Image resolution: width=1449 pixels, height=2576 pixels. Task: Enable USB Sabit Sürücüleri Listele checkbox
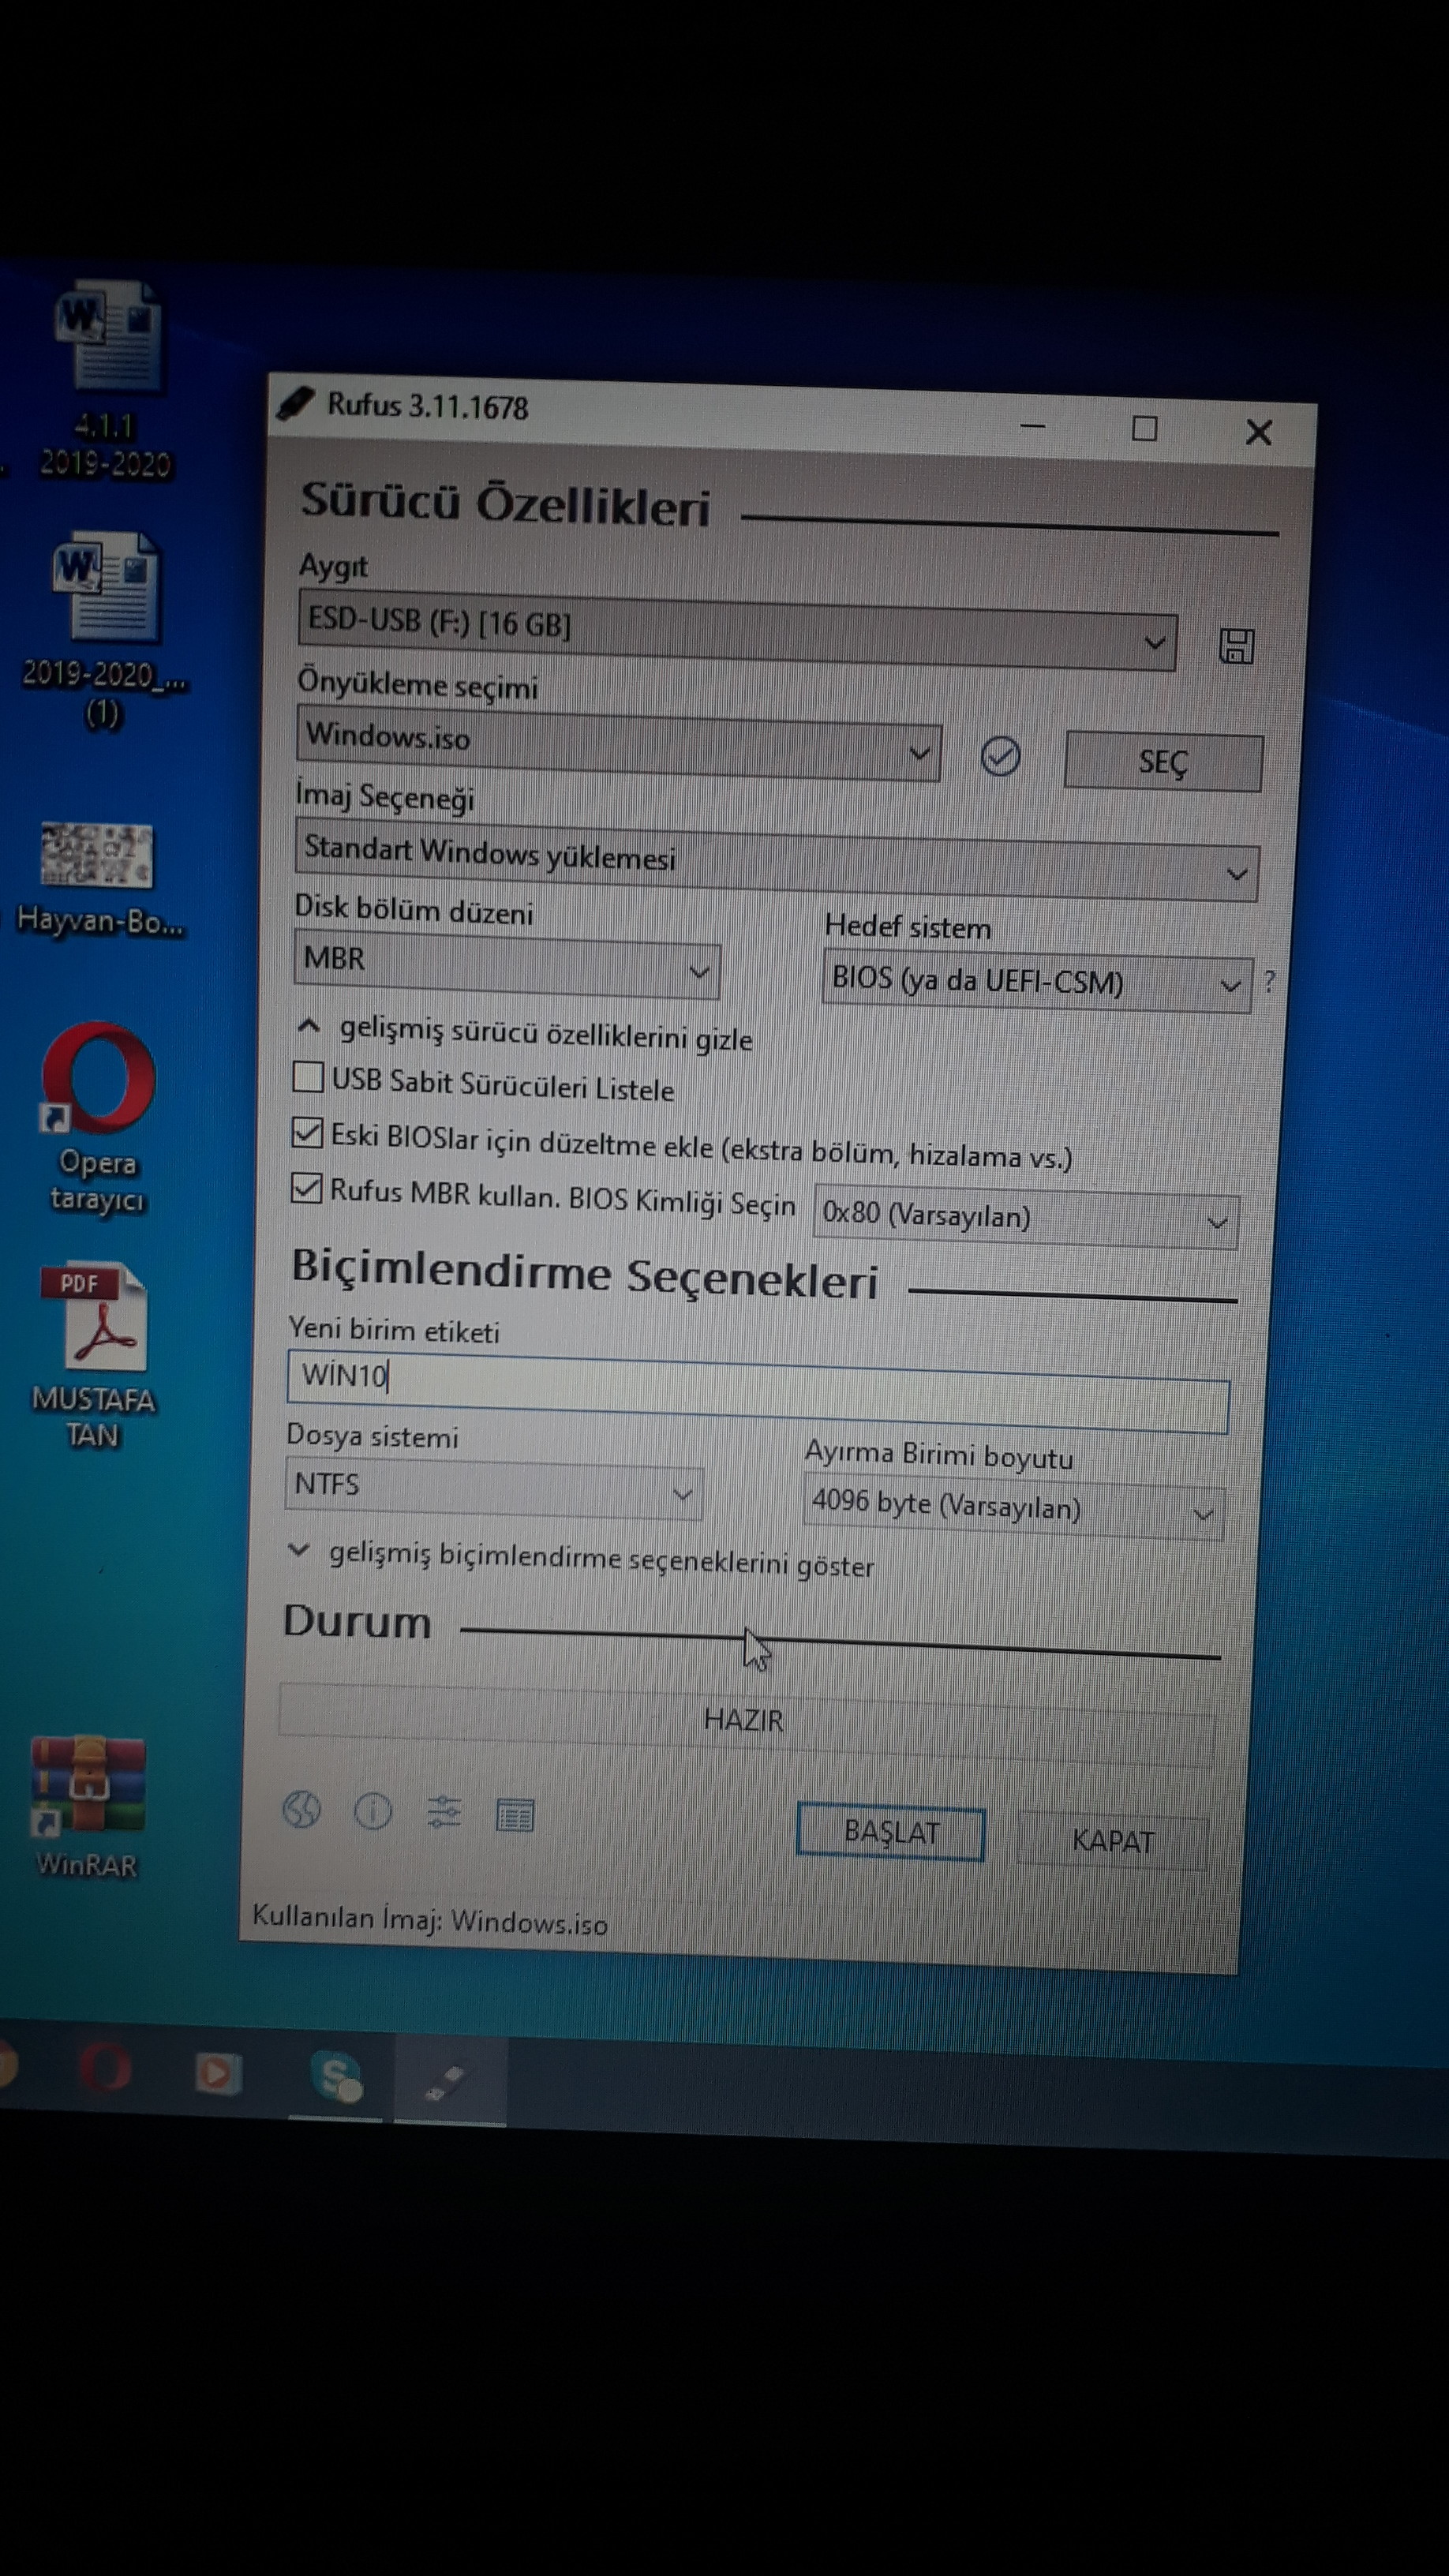point(308,1077)
